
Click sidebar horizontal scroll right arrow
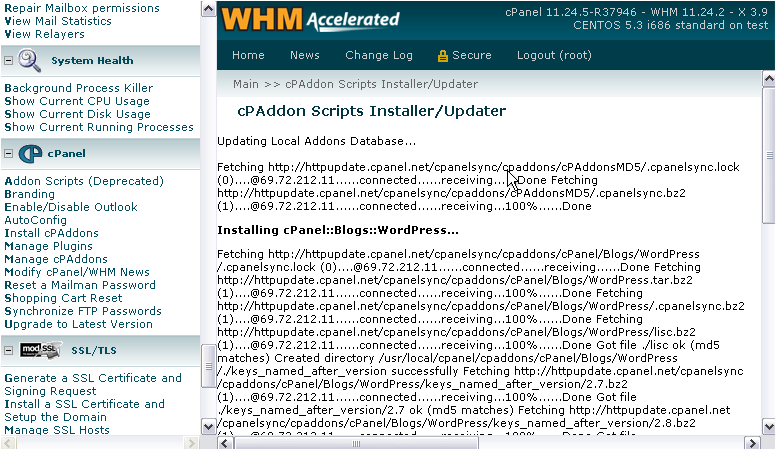click(x=191, y=442)
